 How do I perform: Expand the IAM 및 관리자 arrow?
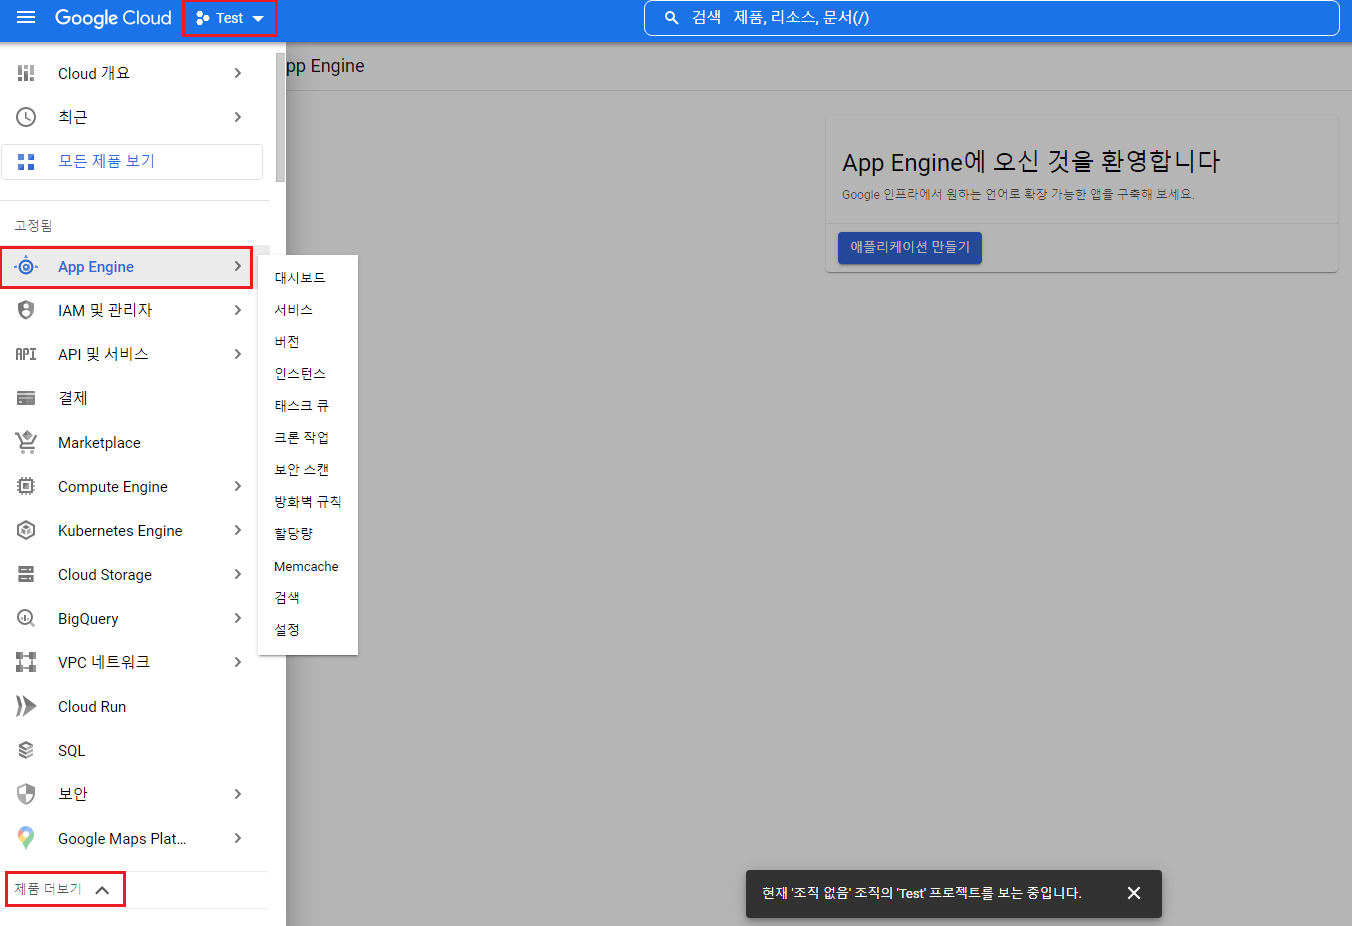[237, 310]
